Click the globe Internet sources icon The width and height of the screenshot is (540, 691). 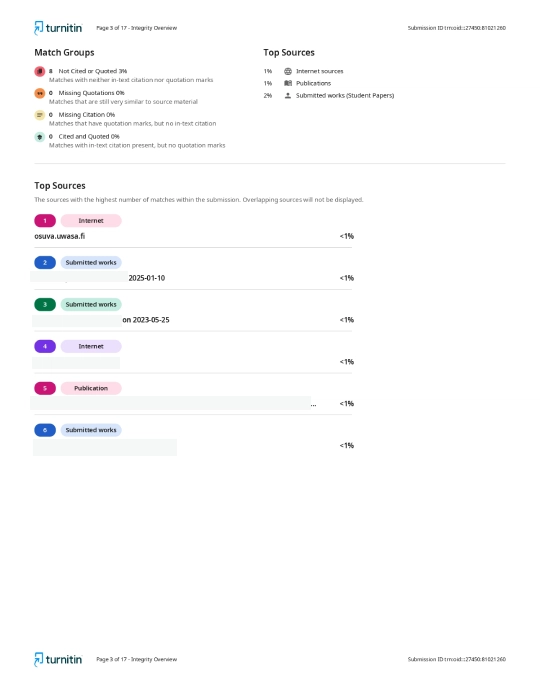(x=288, y=71)
